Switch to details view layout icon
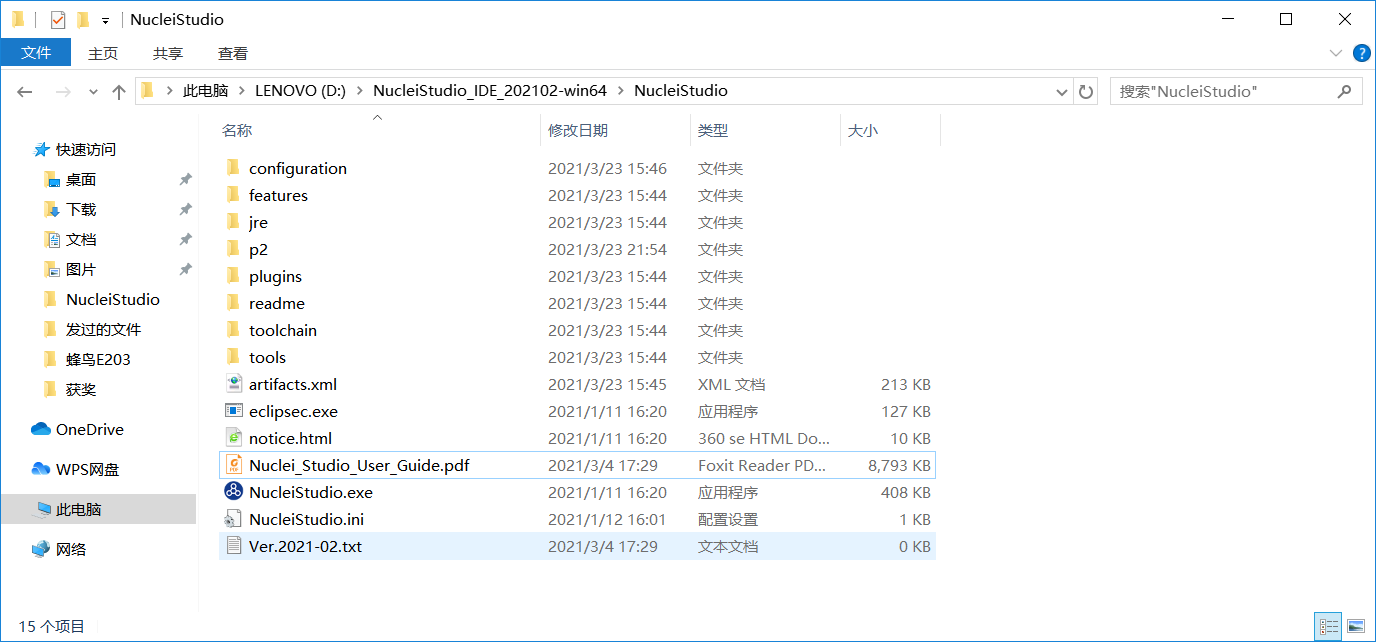Image resolution: width=1376 pixels, height=642 pixels. point(1328,627)
